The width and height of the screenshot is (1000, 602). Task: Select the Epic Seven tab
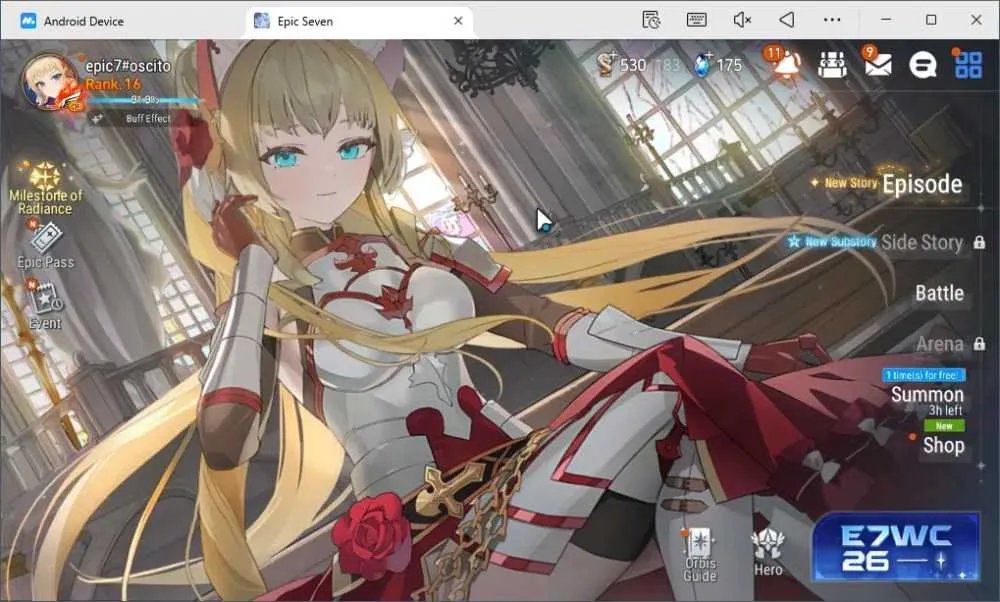click(305, 21)
